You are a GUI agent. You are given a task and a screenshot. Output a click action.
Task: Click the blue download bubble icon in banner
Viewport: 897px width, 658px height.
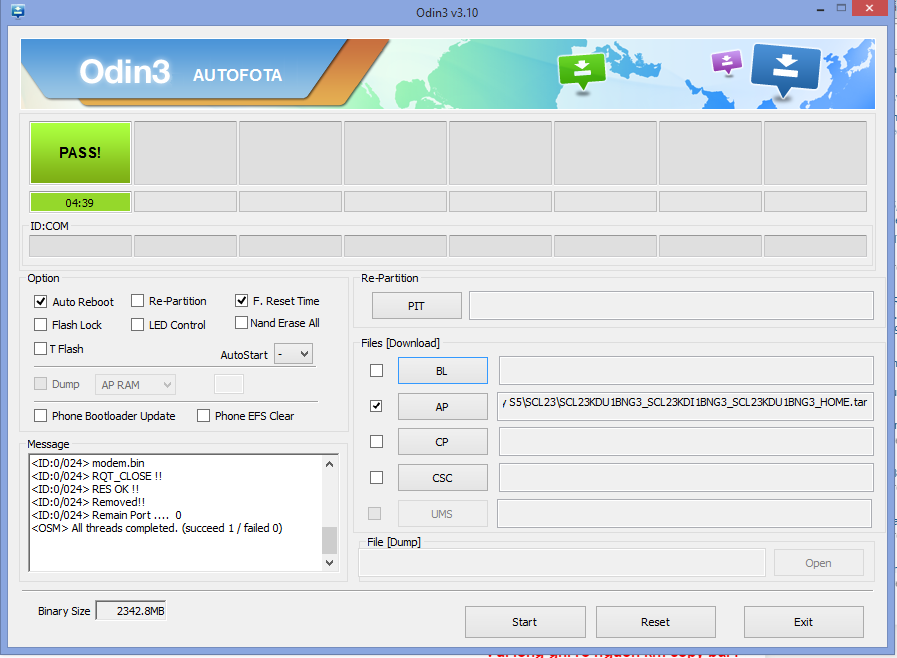click(785, 69)
